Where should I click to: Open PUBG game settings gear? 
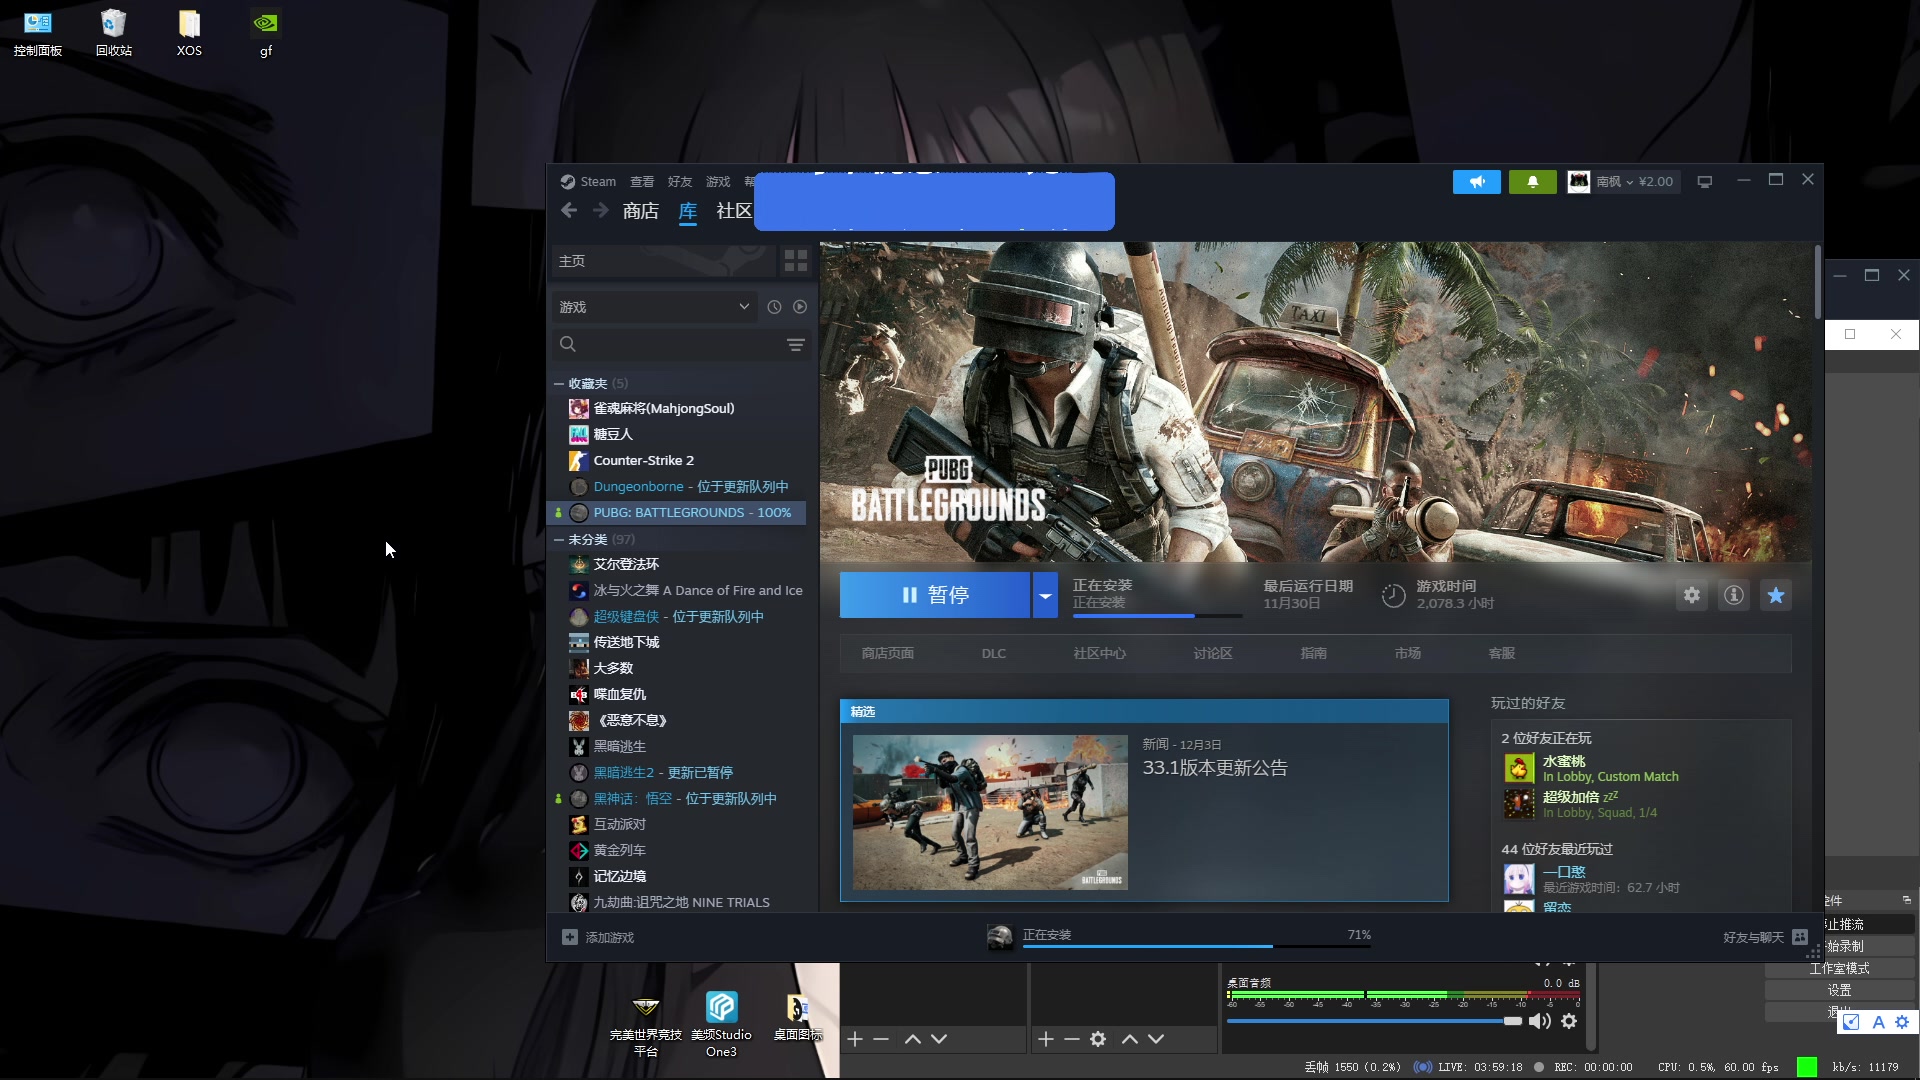coord(1692,595)
